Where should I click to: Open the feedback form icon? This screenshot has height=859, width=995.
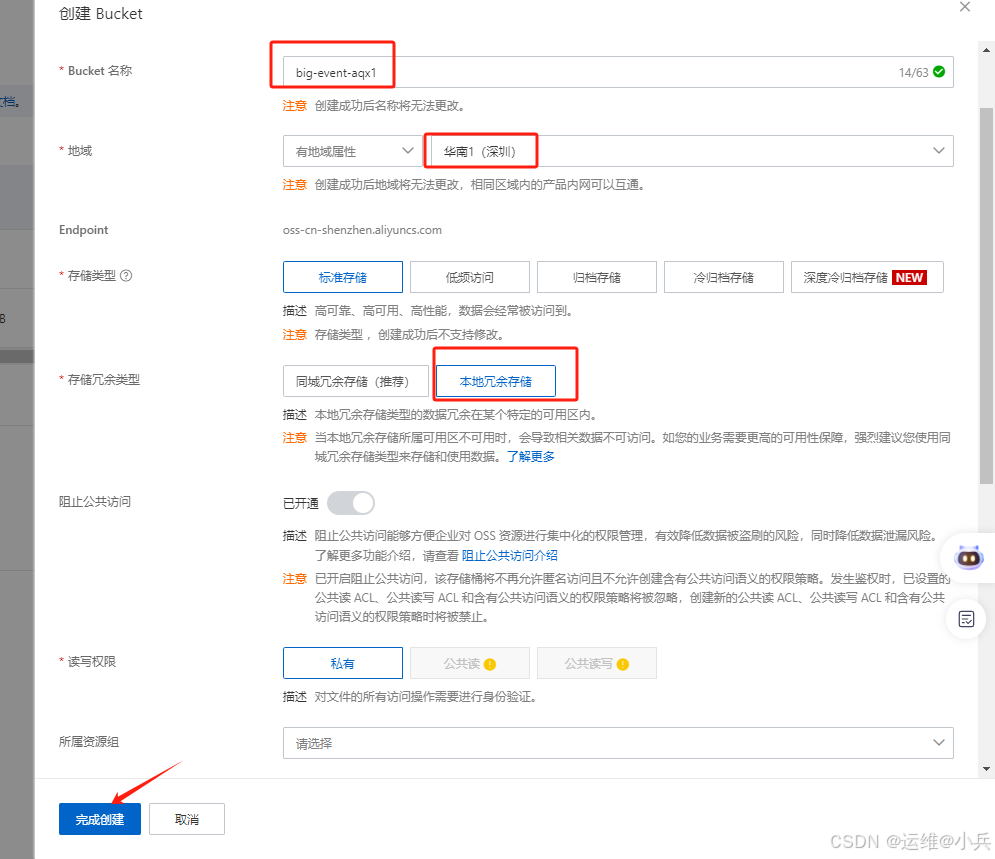pyautogui.click(x=966, y=619)
